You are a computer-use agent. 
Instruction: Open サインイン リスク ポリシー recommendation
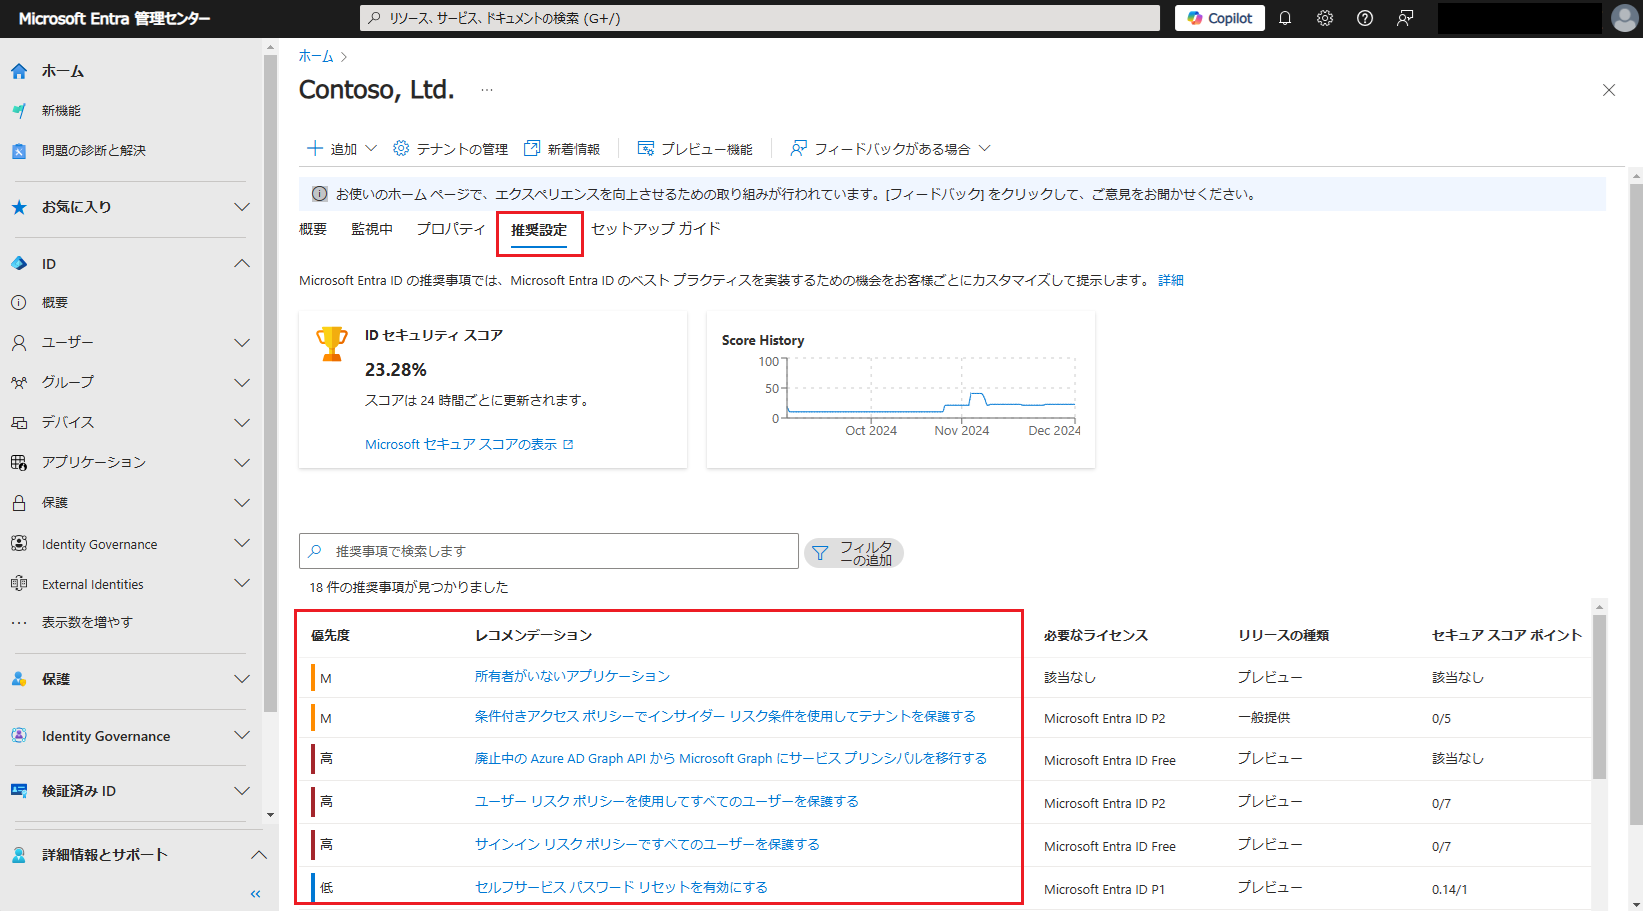647,845
